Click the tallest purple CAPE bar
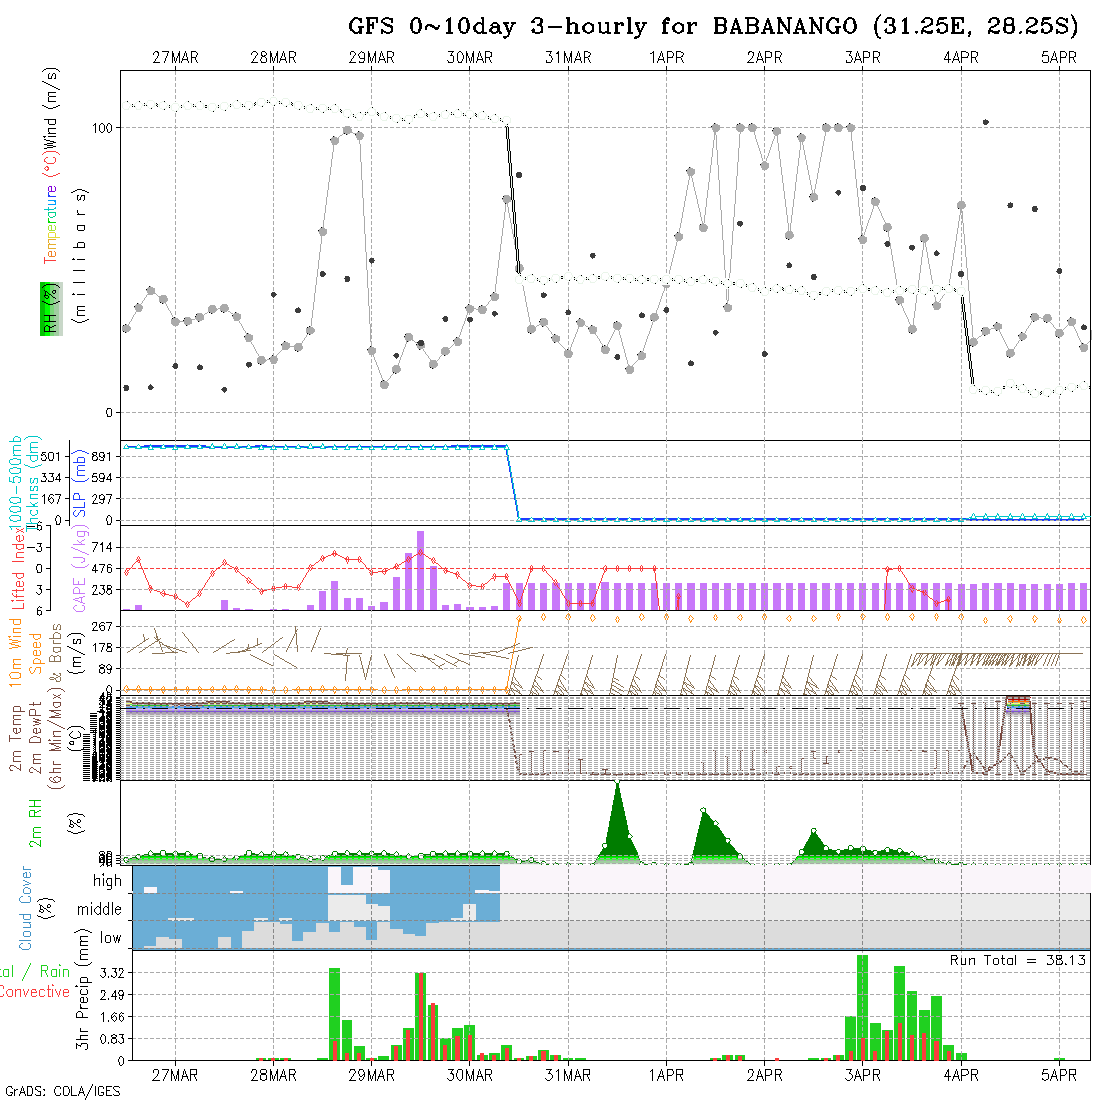 (420, 570)
